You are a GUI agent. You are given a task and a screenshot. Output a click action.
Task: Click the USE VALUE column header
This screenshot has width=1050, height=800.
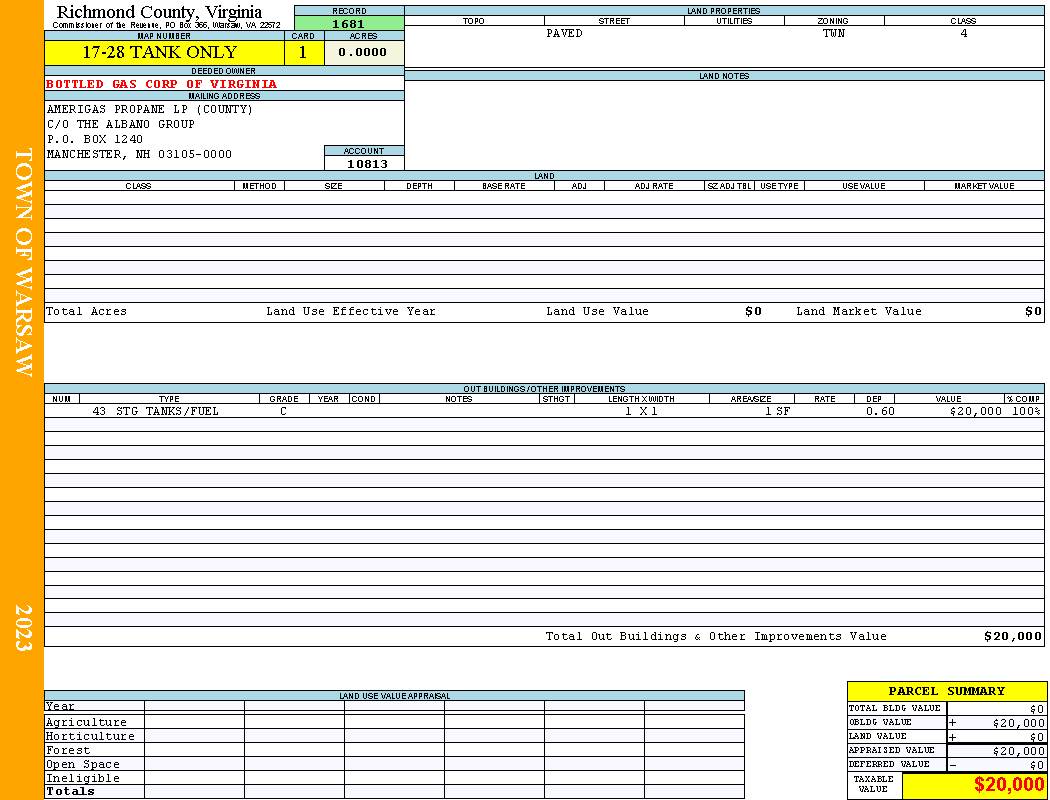click(864, 186)
